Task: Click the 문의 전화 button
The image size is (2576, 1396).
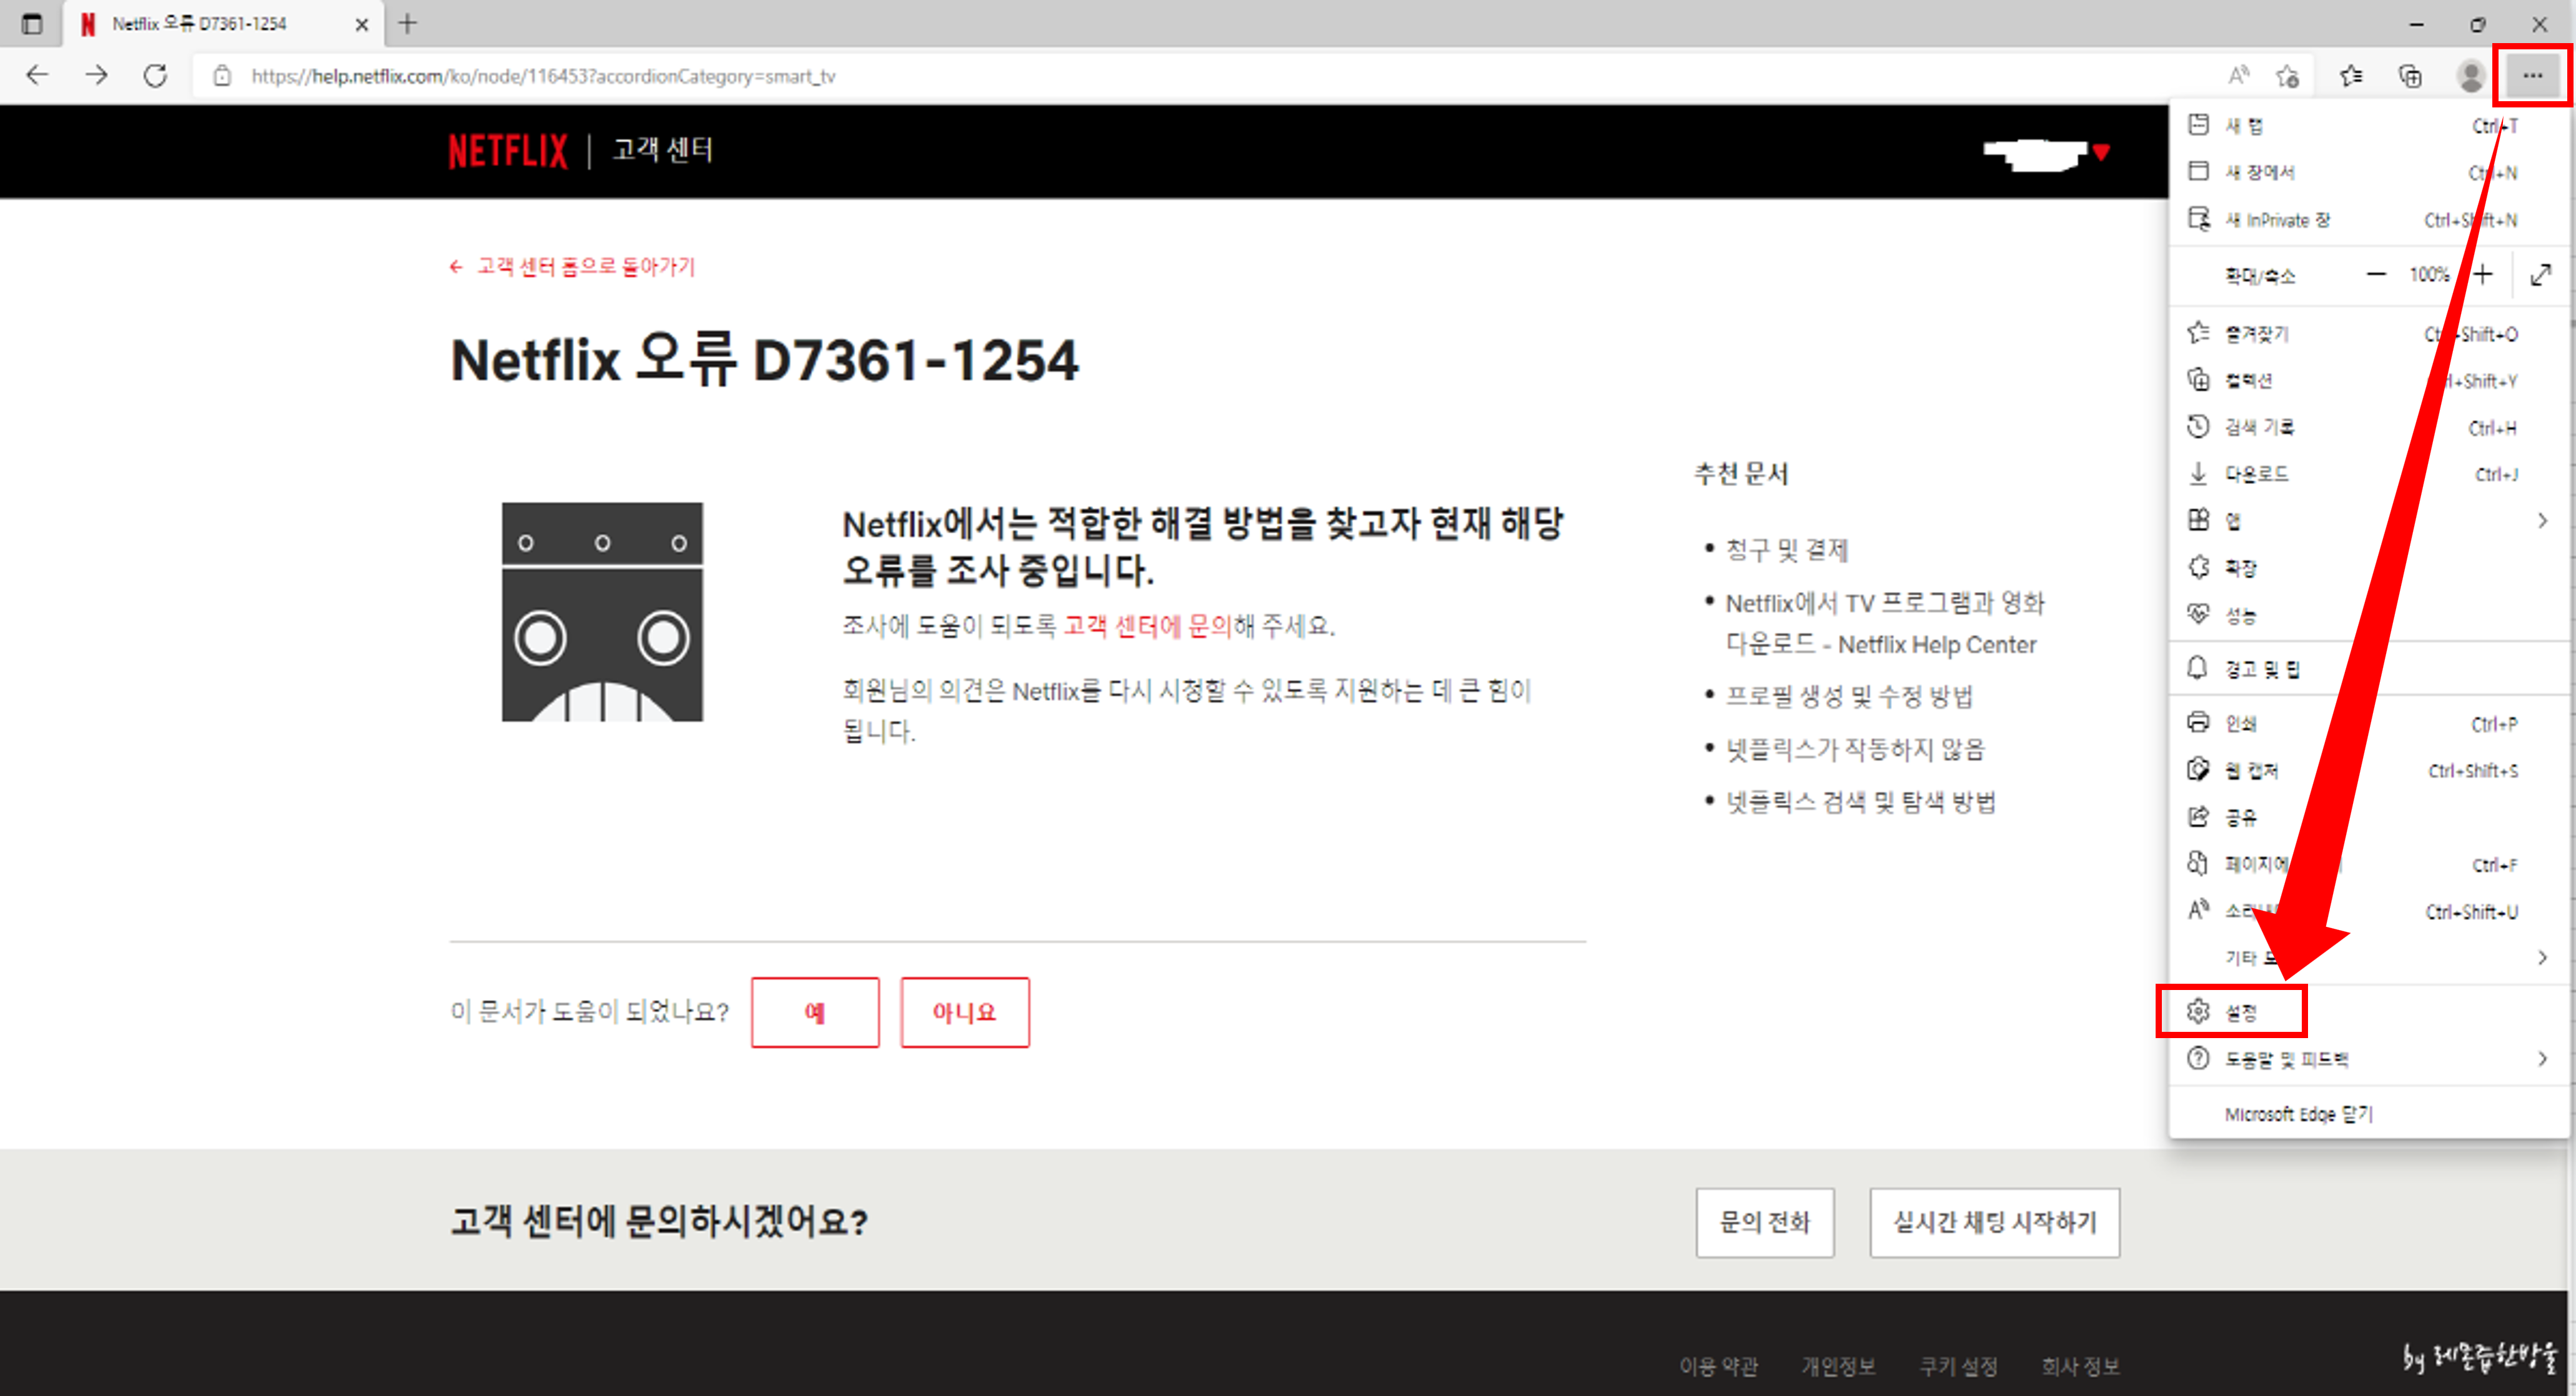Action: click(1764, 1222)
